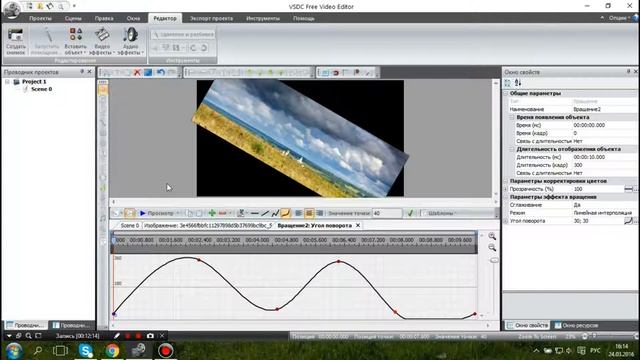Select the diagonal line interpolation icon
640x360 pixels.
tap(265, 213)
